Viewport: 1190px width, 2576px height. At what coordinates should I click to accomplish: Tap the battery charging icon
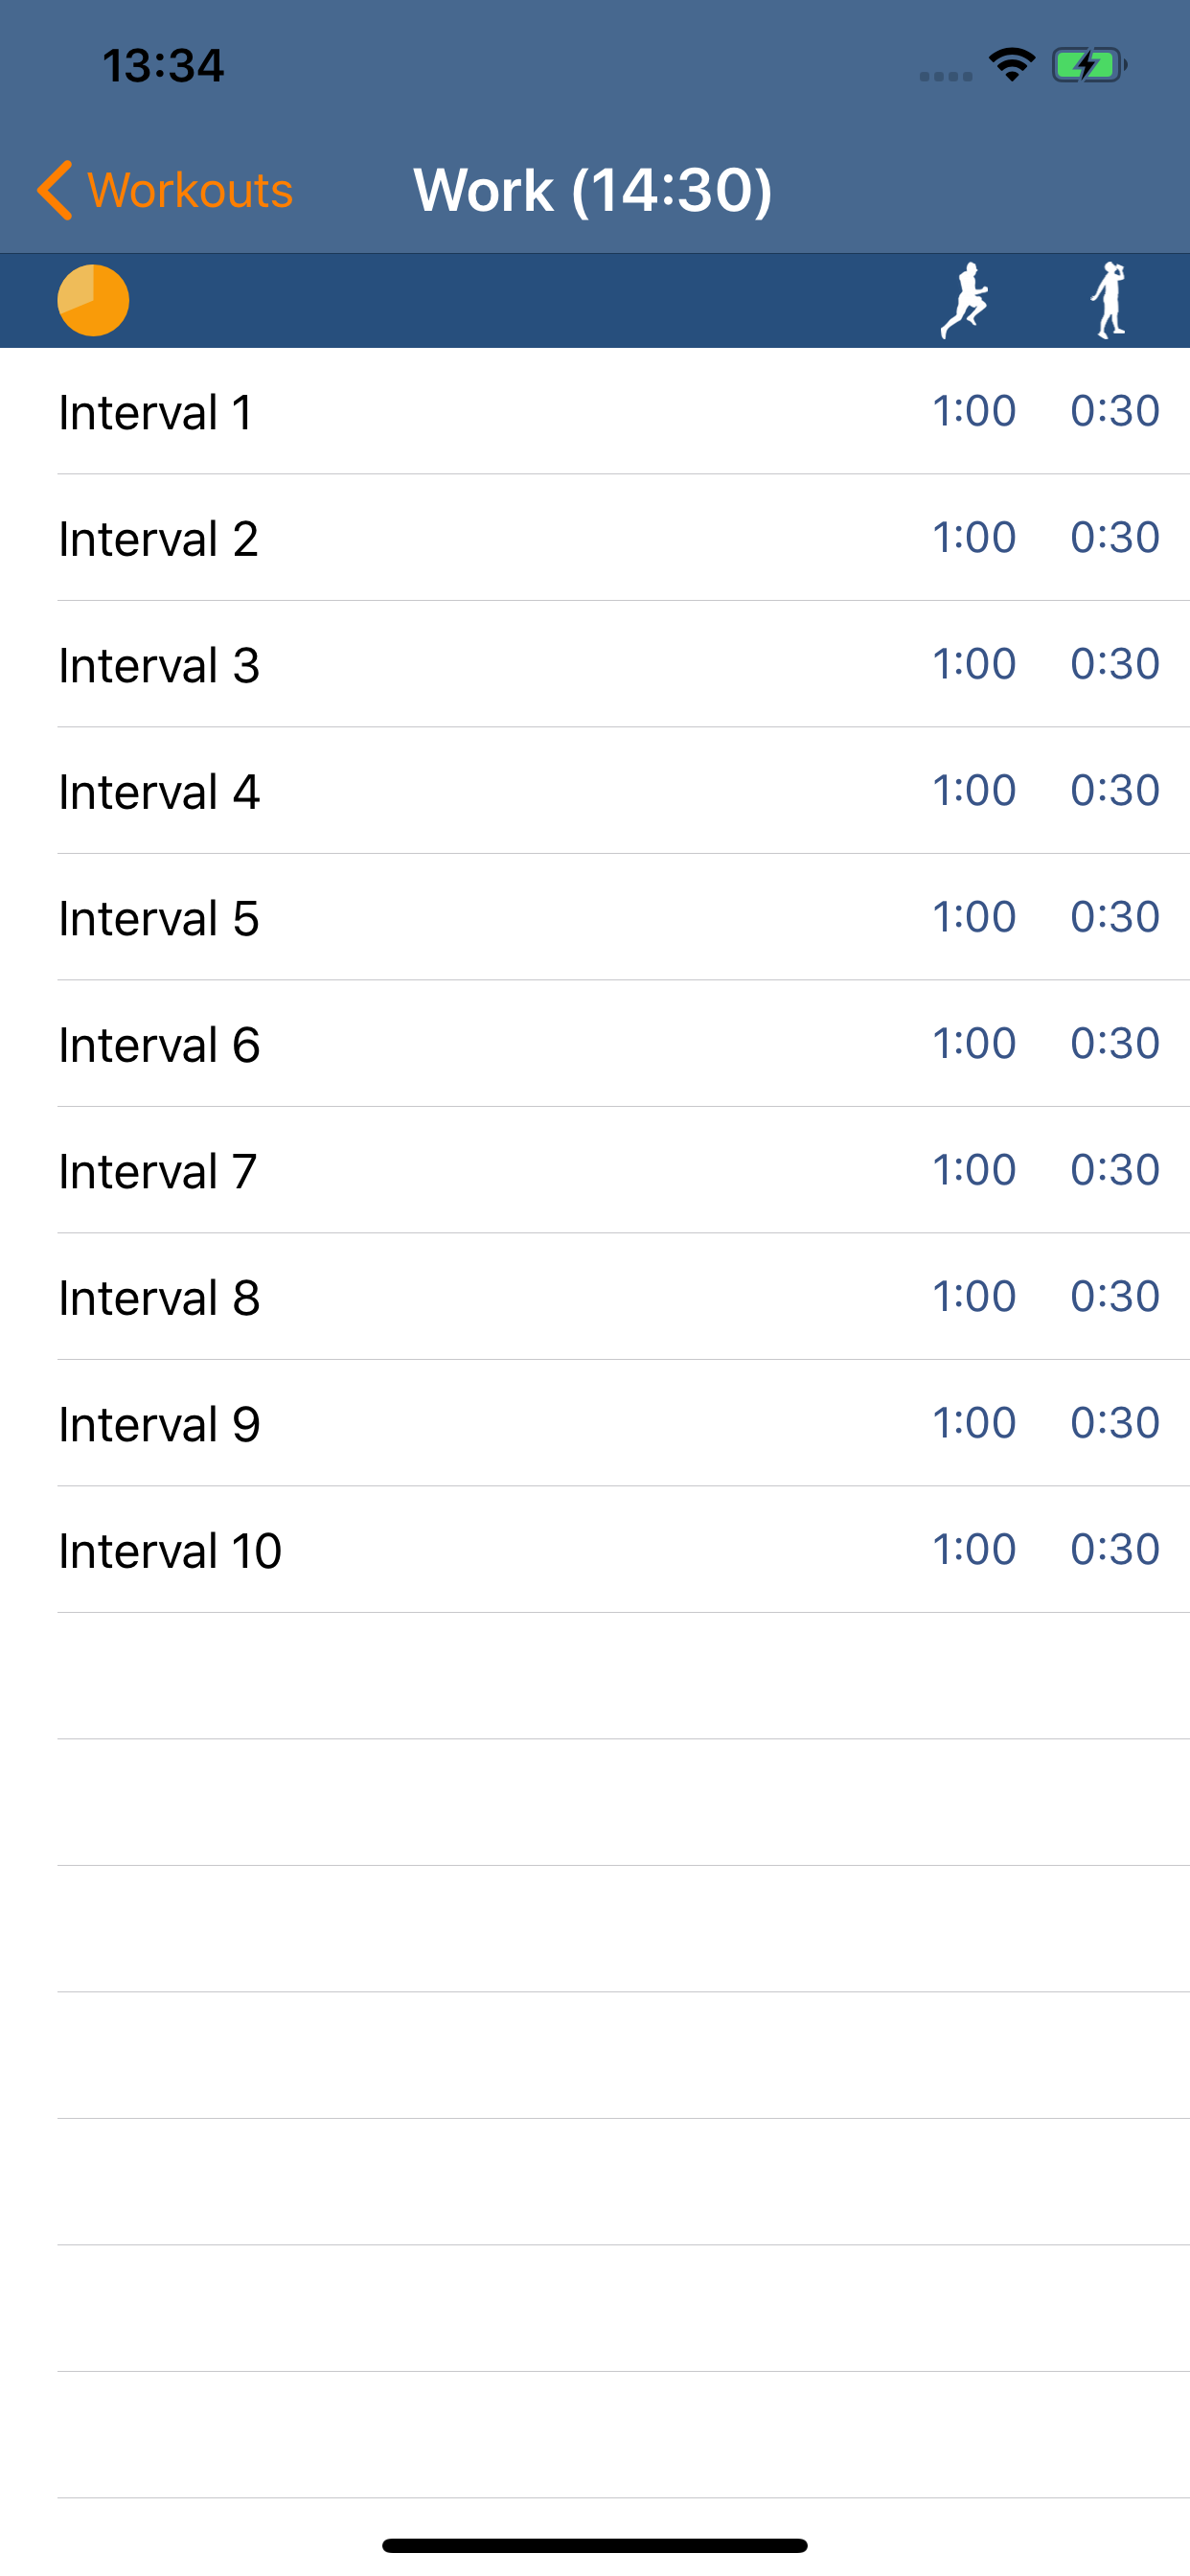pos(1089,66)
